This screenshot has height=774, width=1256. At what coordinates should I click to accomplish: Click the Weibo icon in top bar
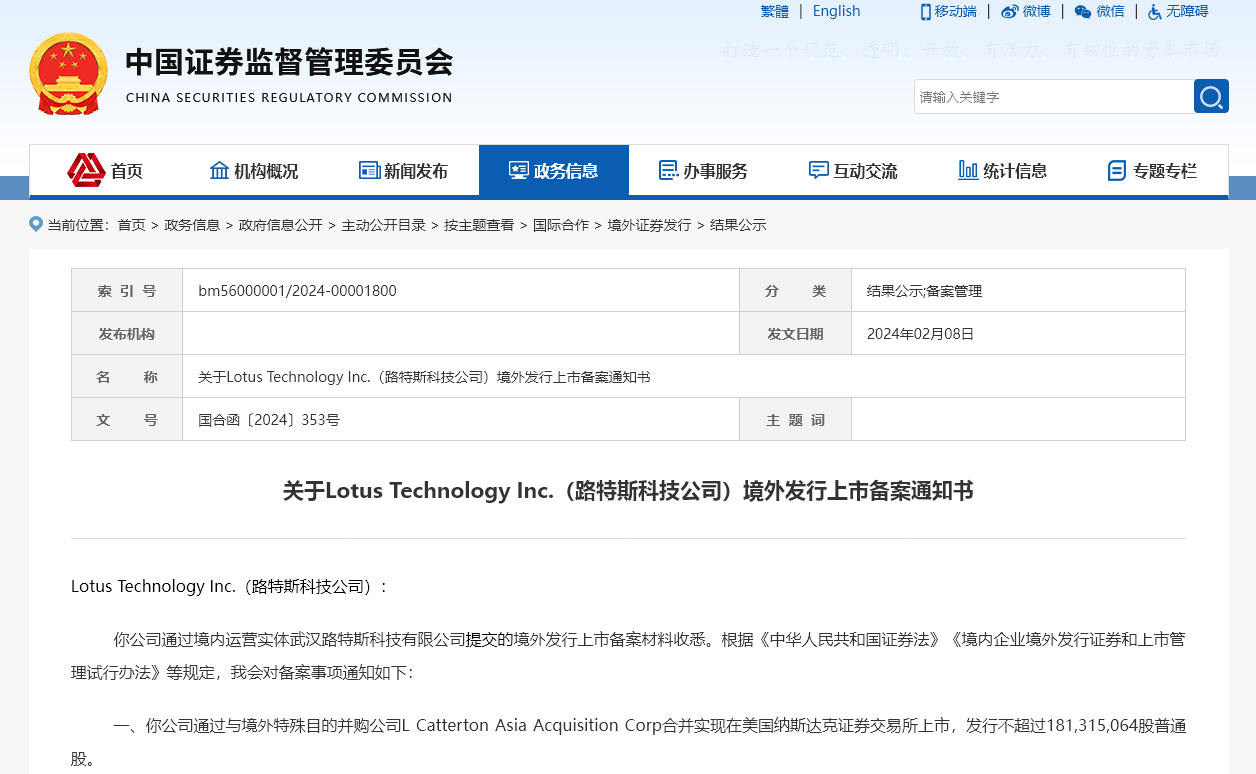(1010, 11)
